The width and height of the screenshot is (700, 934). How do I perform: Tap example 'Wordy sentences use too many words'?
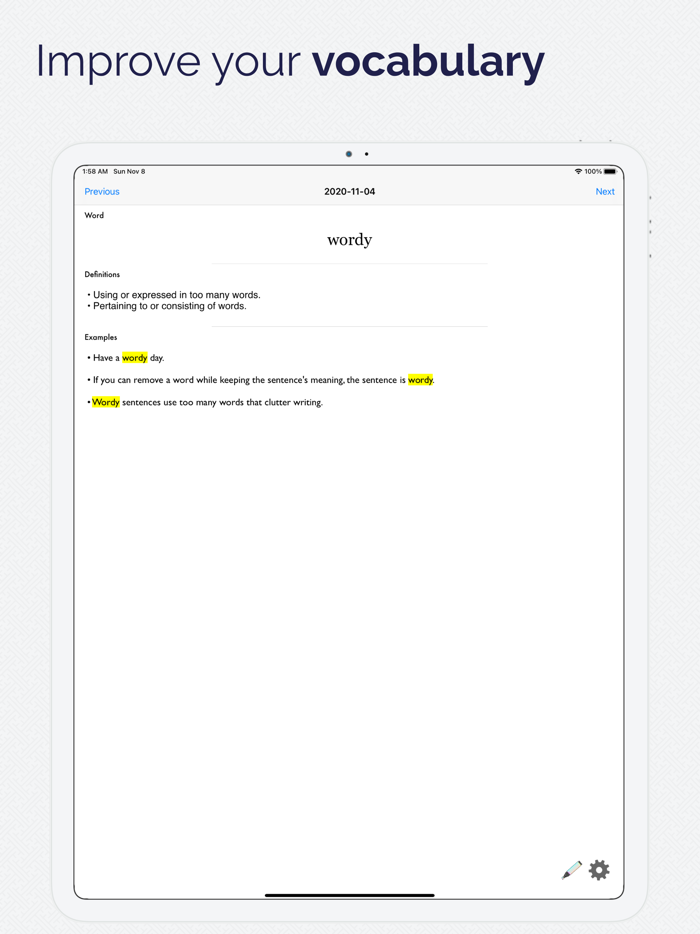point(205,403)
